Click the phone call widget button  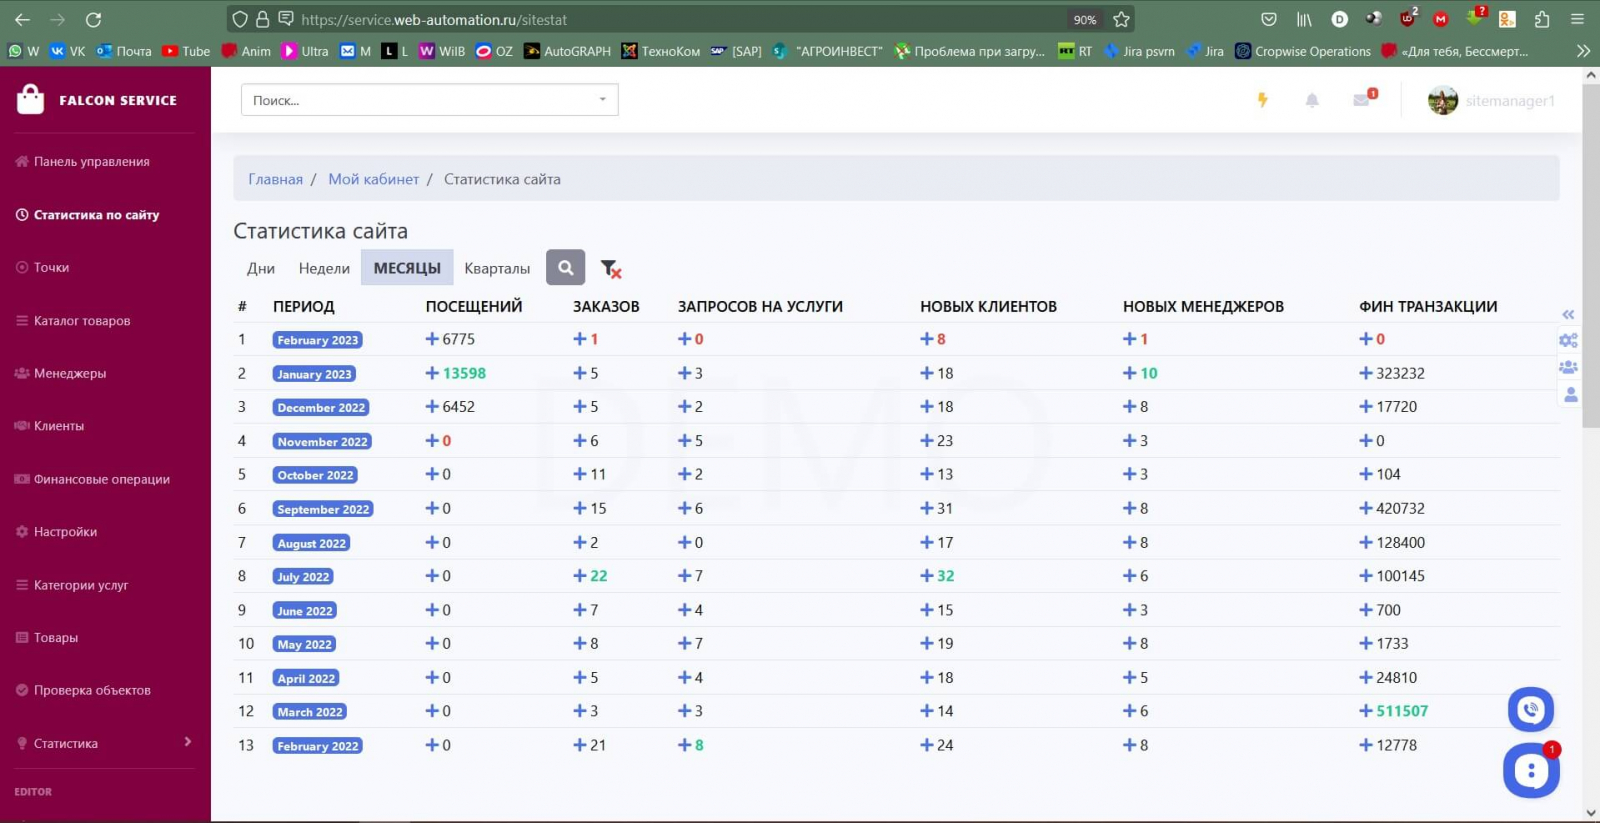click(x=1530, y=710)
